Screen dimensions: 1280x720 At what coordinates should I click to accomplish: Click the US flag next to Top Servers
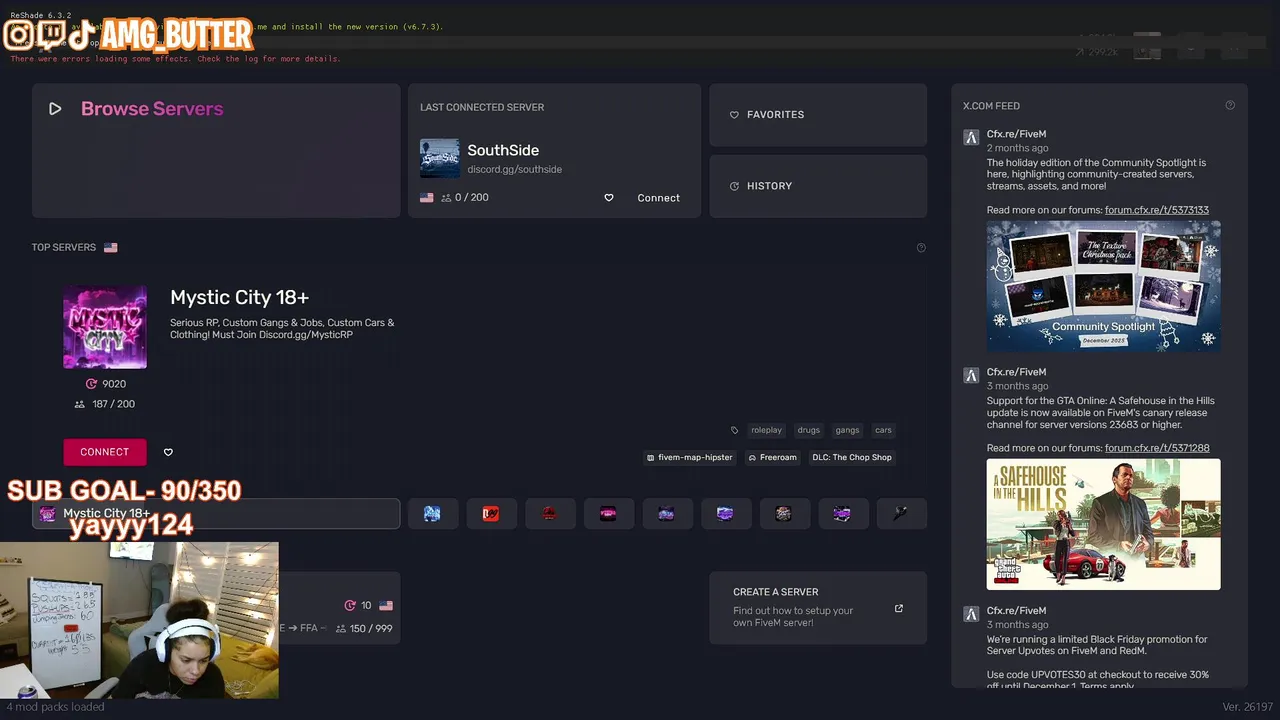tap(111, 247)
